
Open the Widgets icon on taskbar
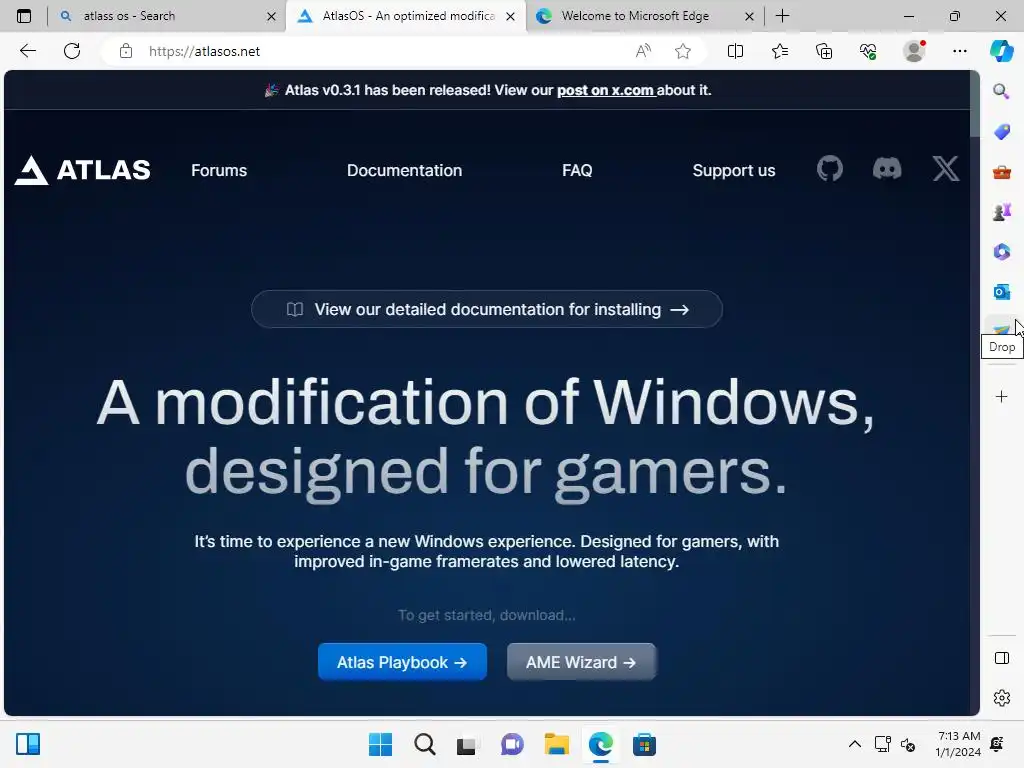point(28,744)
